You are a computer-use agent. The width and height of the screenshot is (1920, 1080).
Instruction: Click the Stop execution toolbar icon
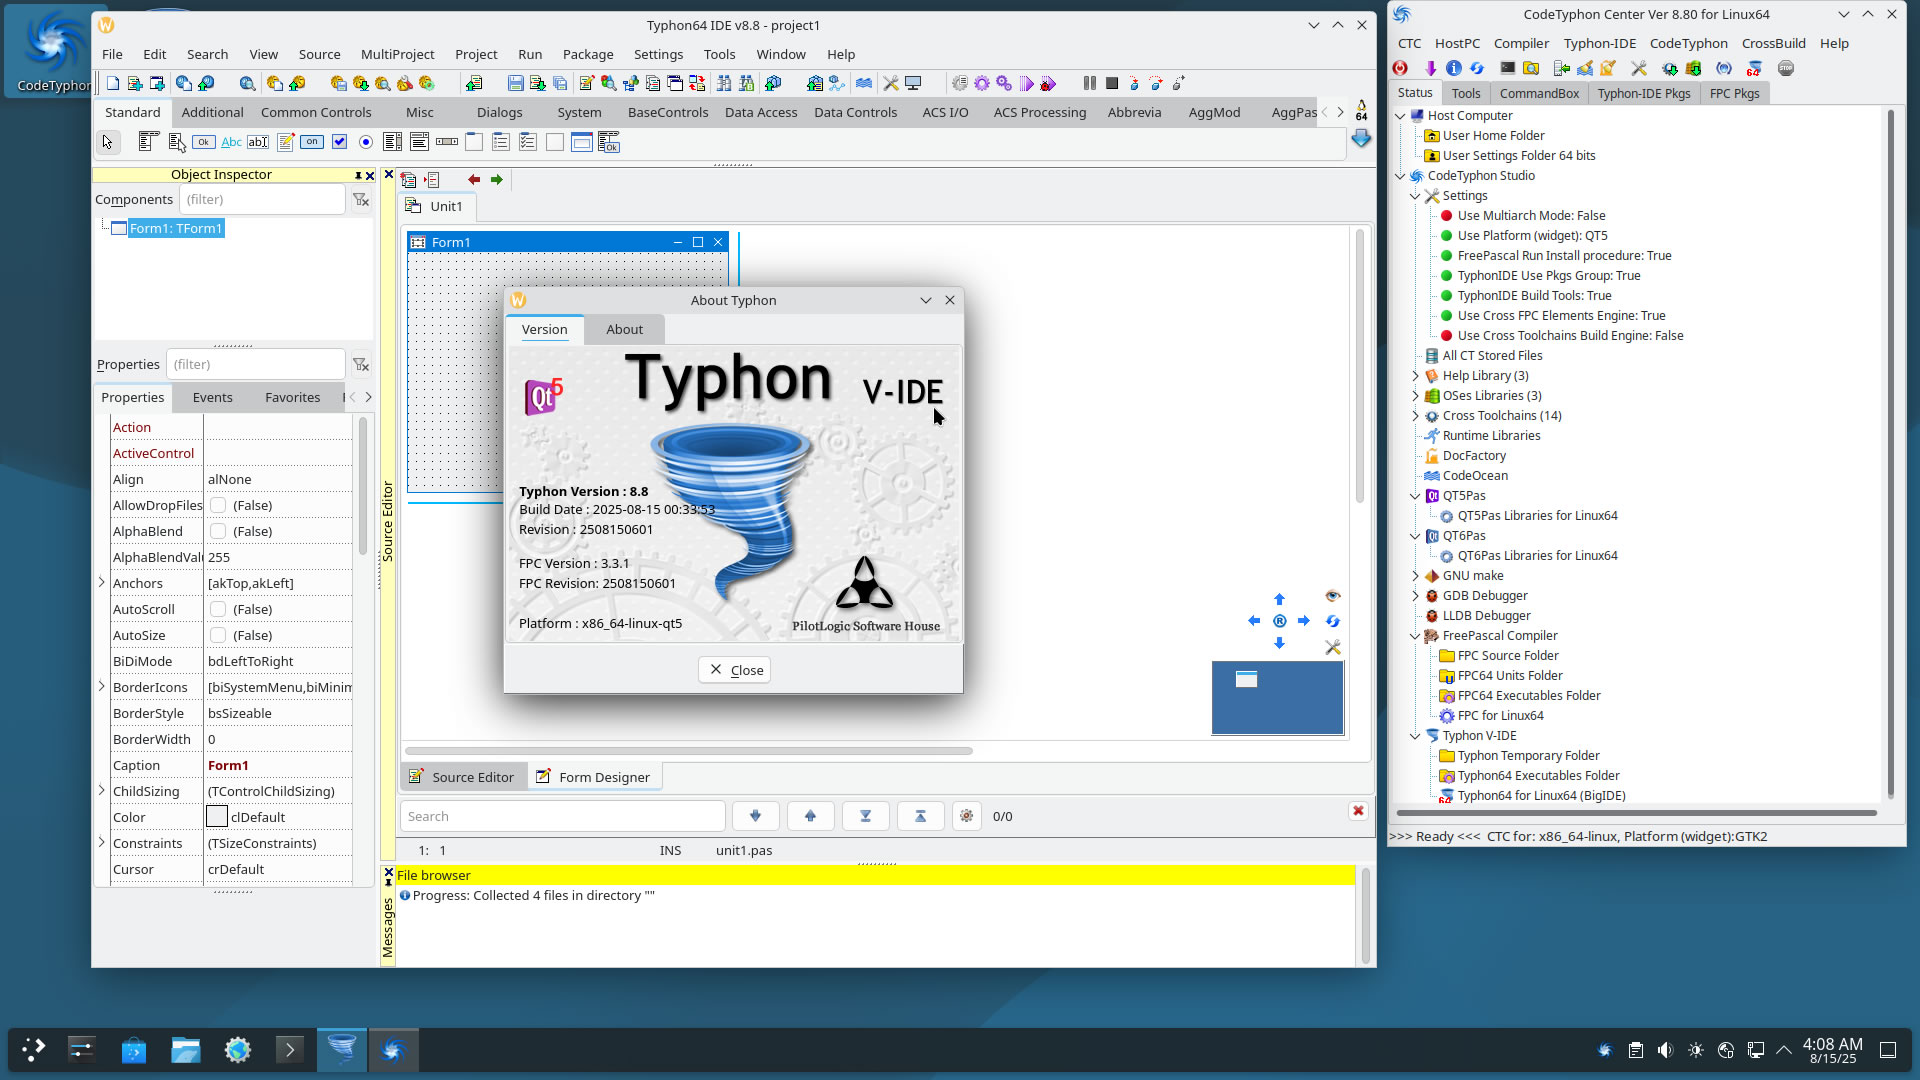coord(1112,84)
